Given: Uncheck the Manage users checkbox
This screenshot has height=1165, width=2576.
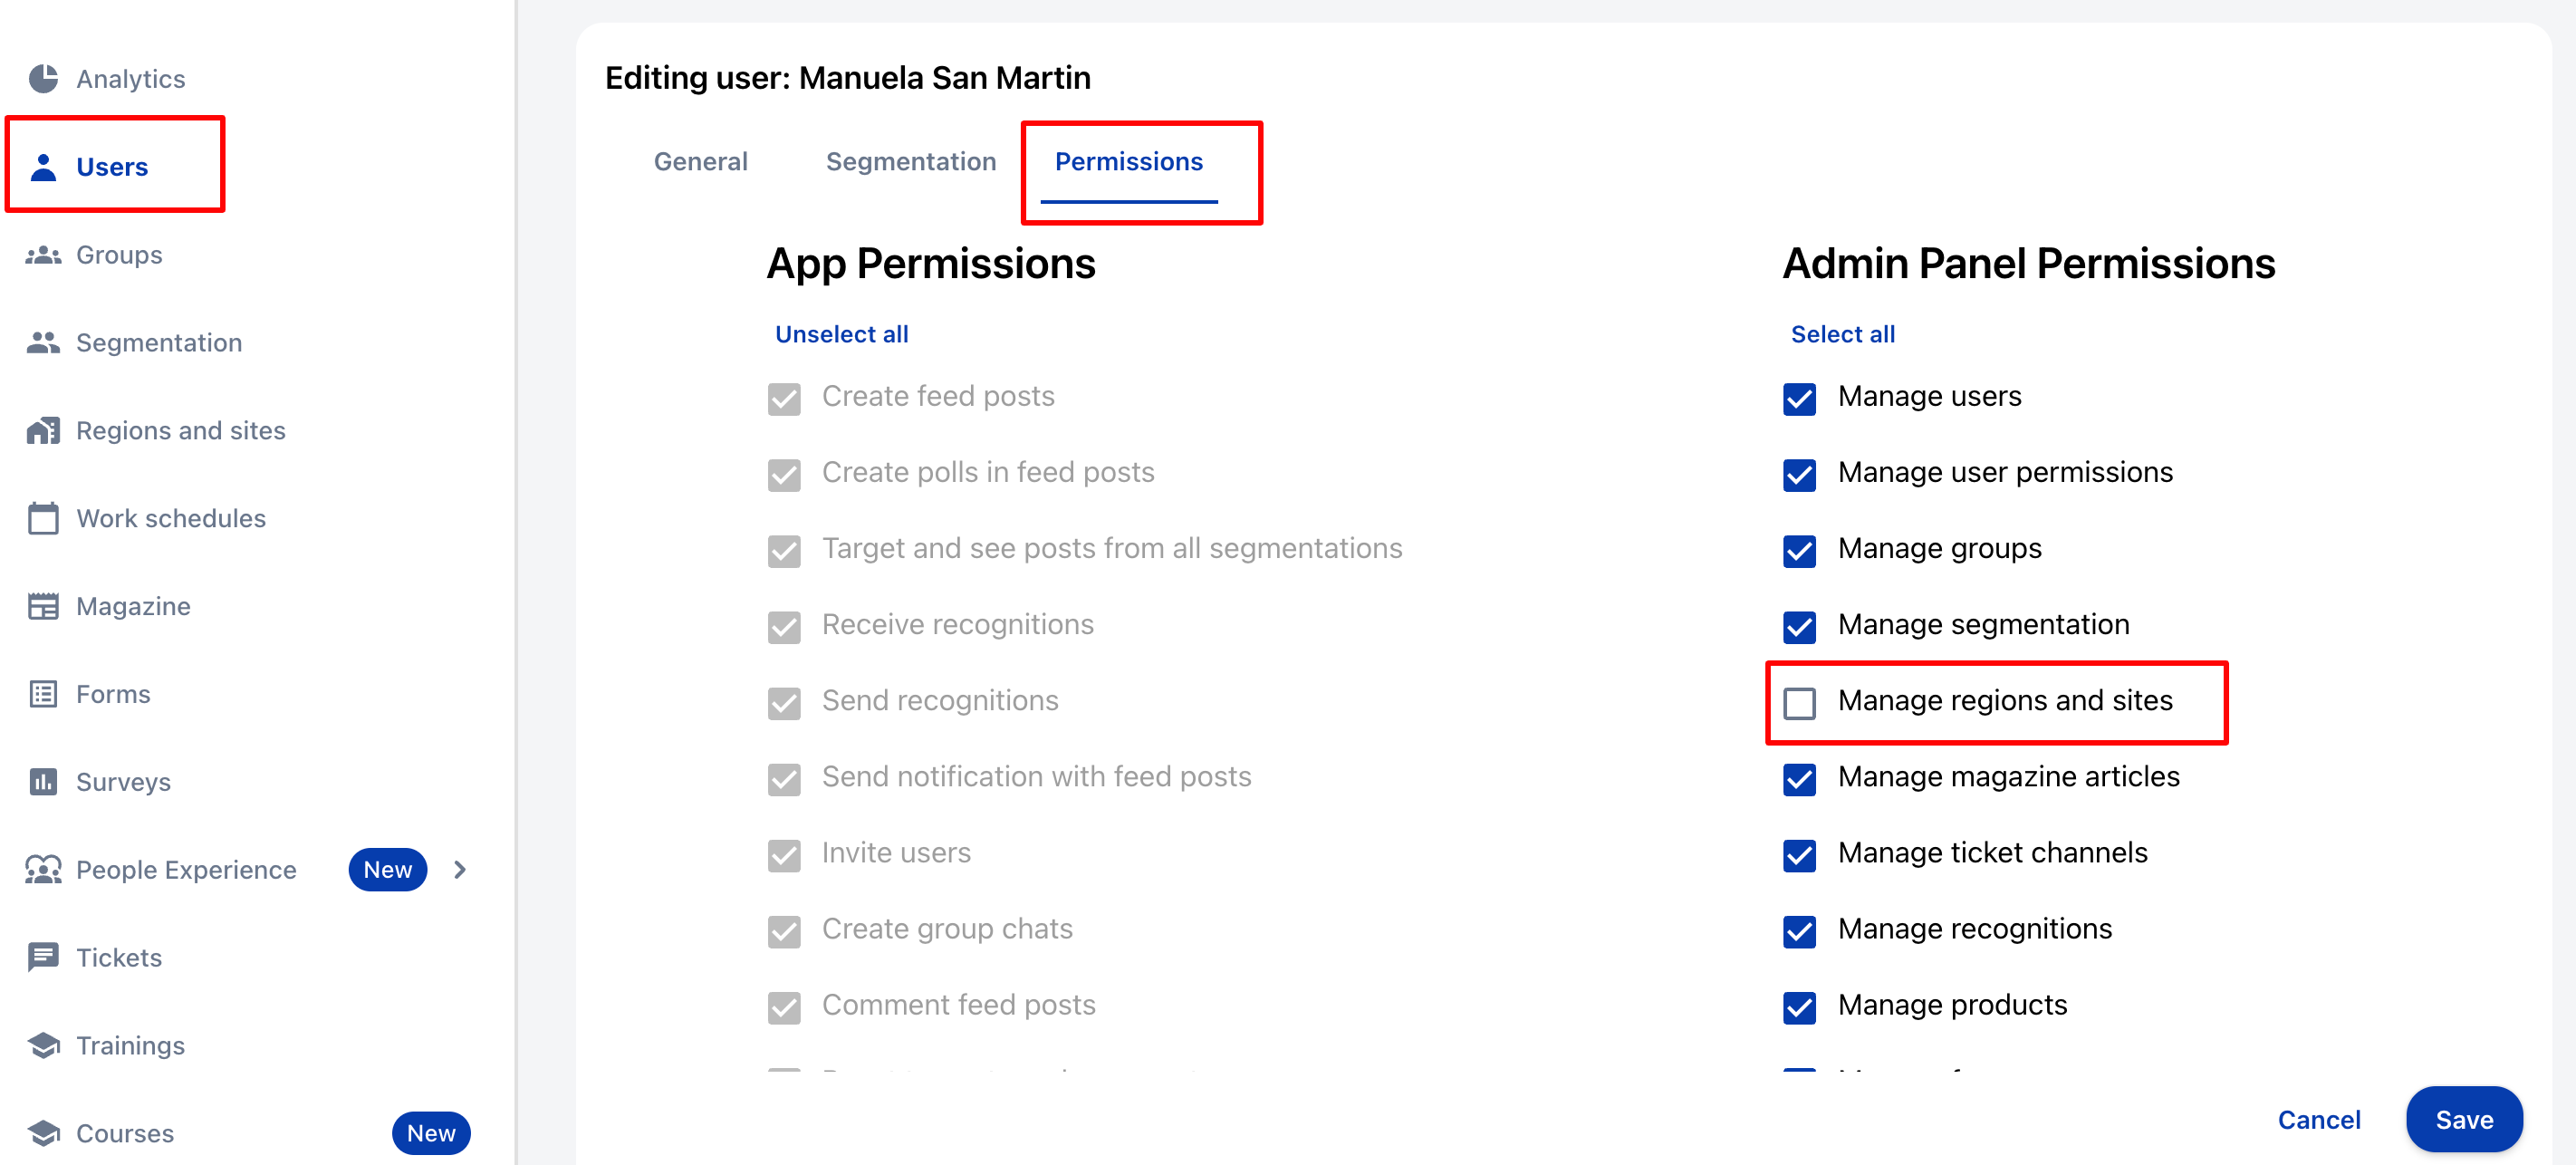Looking at the screenshot, I should [1799, 399].
